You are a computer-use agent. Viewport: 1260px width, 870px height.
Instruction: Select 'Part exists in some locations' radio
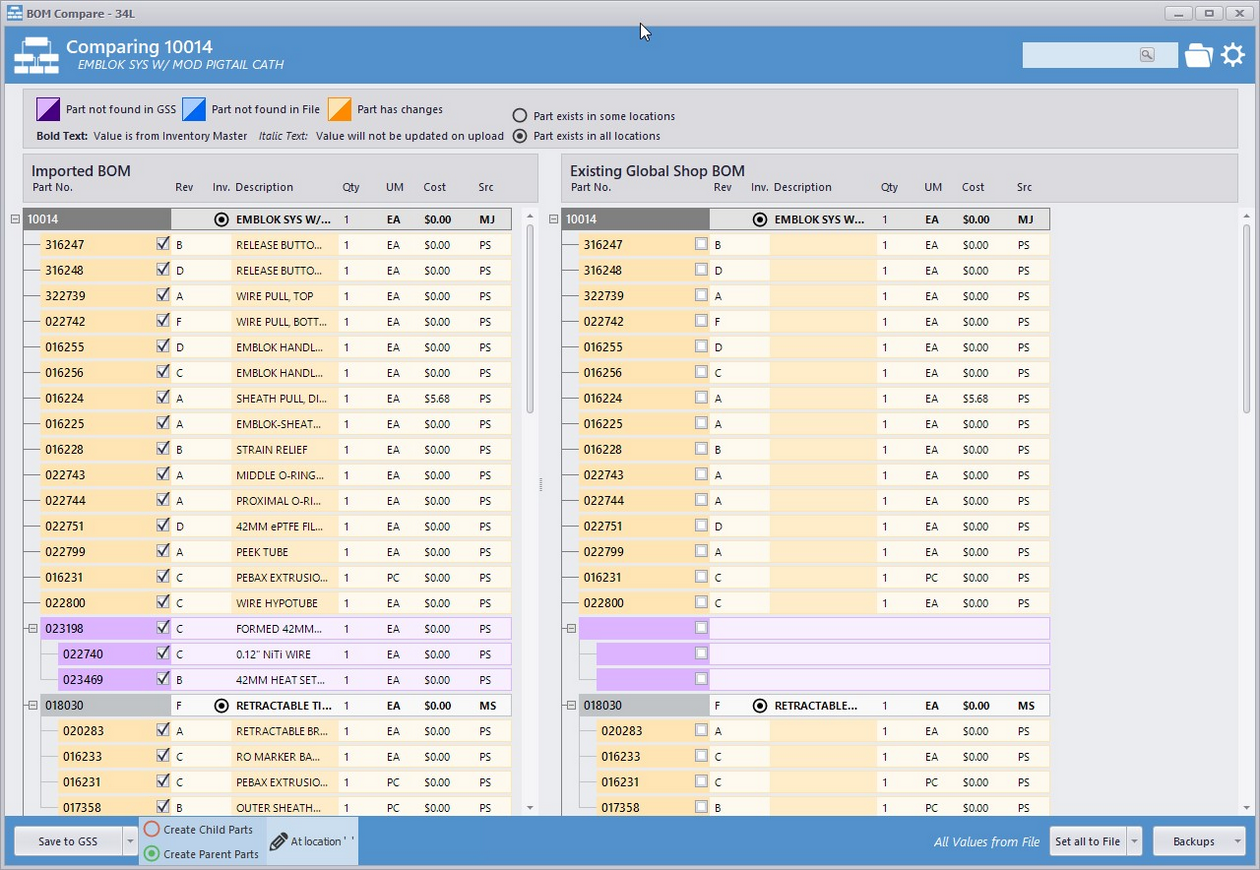coord(520,116)
